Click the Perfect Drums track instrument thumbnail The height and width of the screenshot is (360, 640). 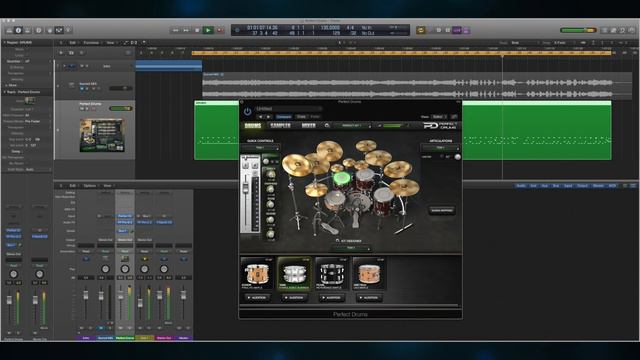coord(102,135)
